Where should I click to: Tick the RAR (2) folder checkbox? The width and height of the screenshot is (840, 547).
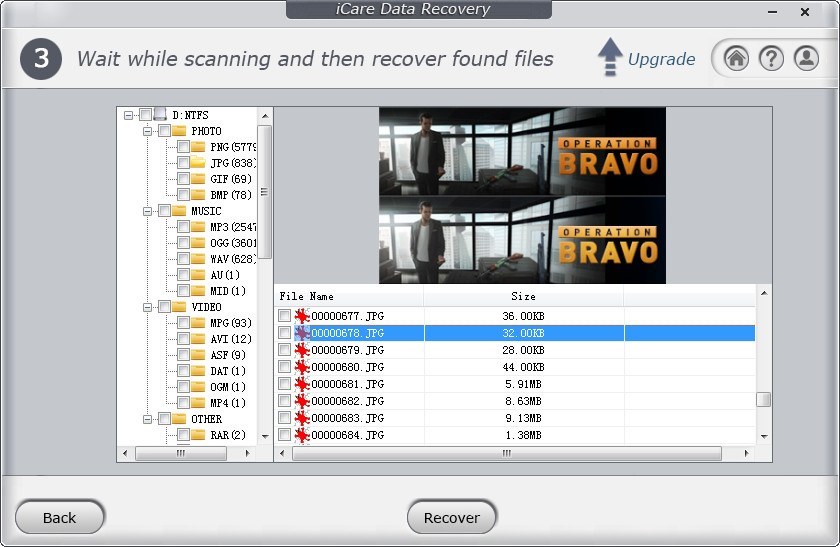[183, 434]
